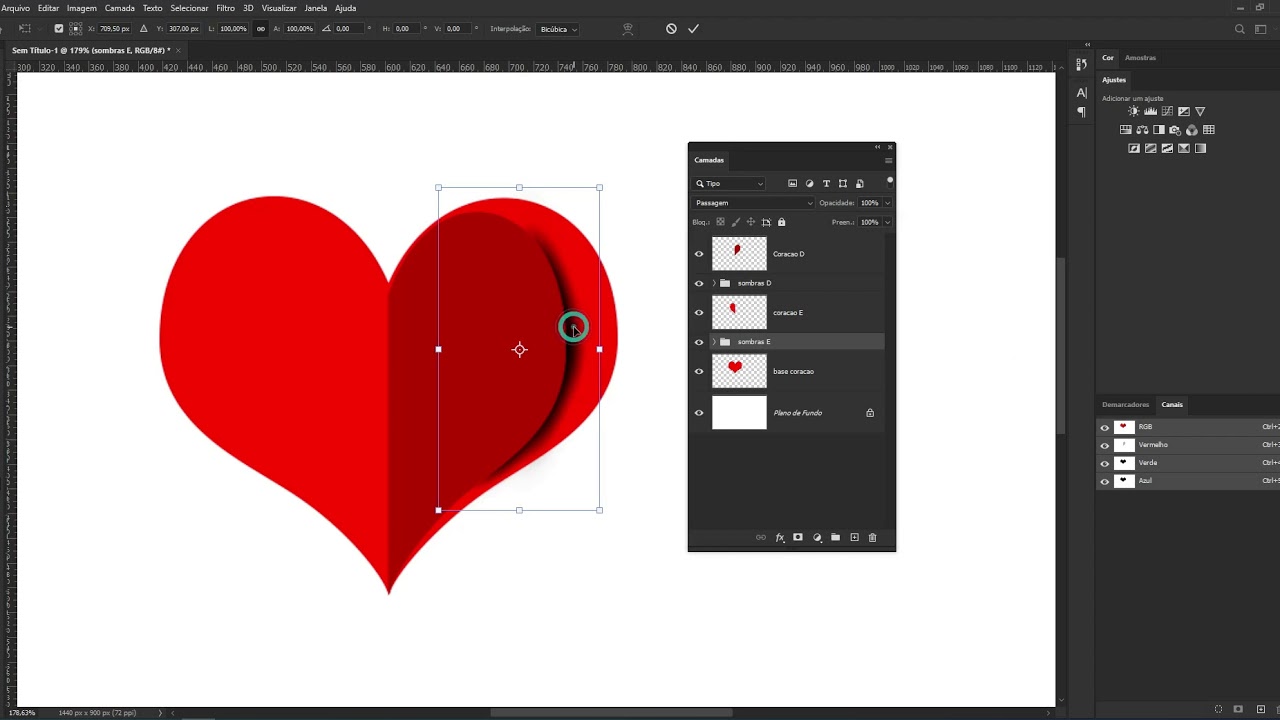Add an Exposure adjustment
The image size is (1280, 720).
tap(1184, 111)
